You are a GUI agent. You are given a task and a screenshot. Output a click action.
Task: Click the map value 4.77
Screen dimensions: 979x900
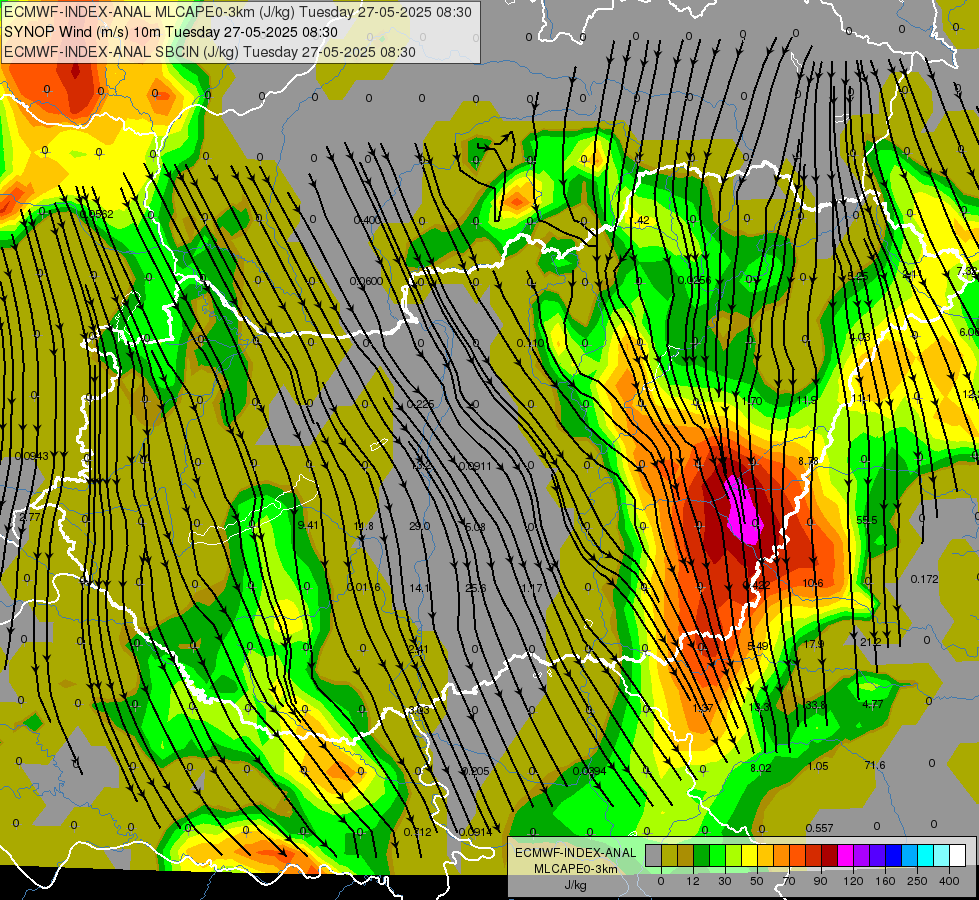(x=872, y=704)
